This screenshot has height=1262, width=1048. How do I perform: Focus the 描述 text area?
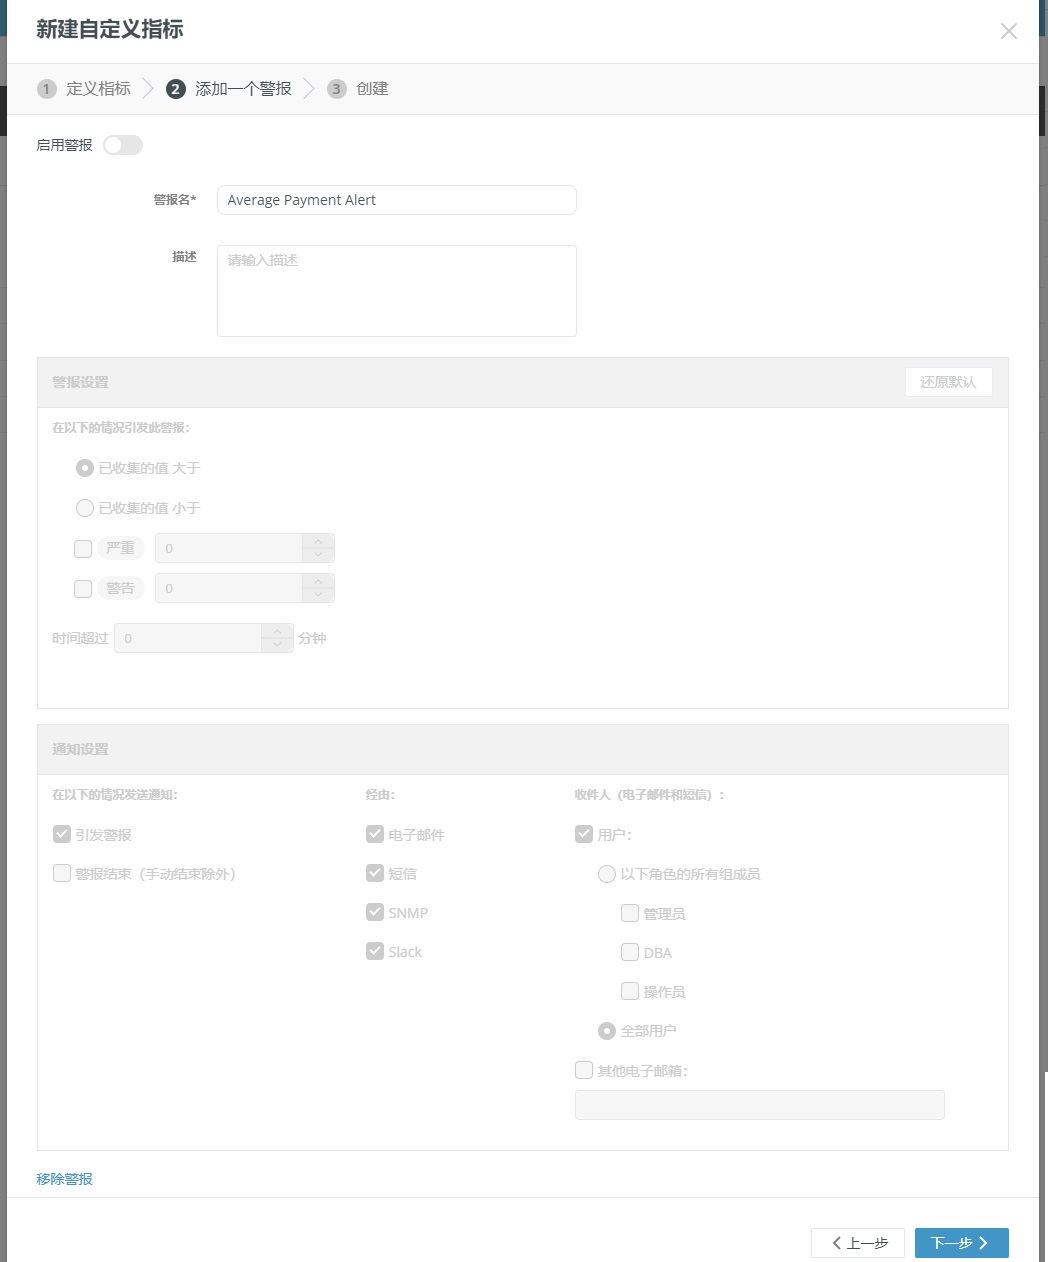pyautogui.click(x=396, y=291)
